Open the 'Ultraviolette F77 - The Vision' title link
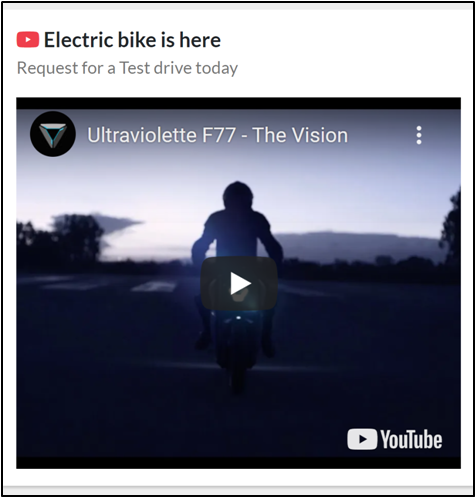This screenshot has height=498, width=476. coord(217,135)
